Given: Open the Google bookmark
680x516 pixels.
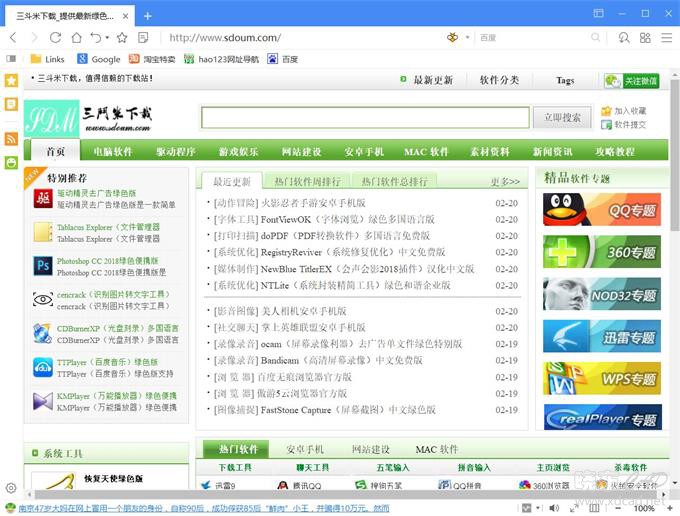Looking at the screenshot, I should [x=99, y=59].
